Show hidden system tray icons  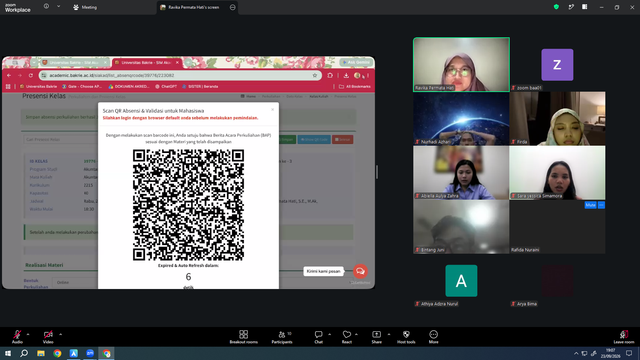(x=576, y=353)
